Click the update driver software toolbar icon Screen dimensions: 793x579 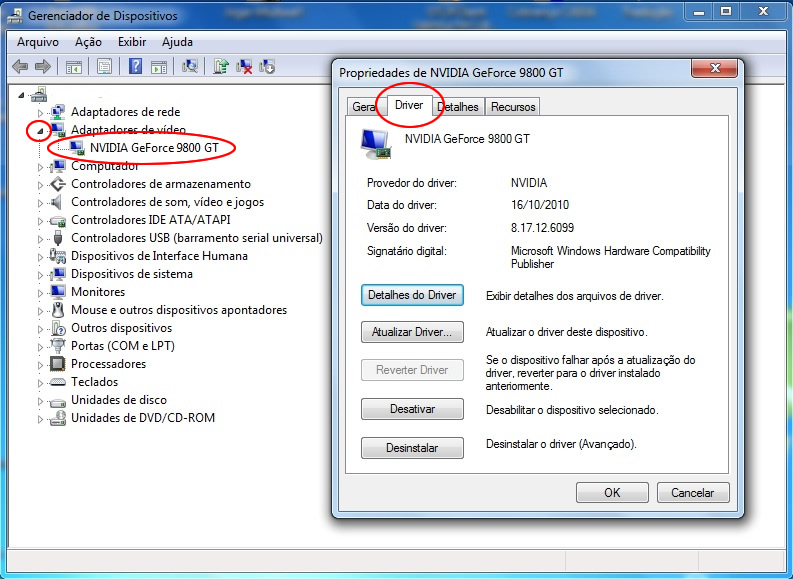[x=221, y=67]
